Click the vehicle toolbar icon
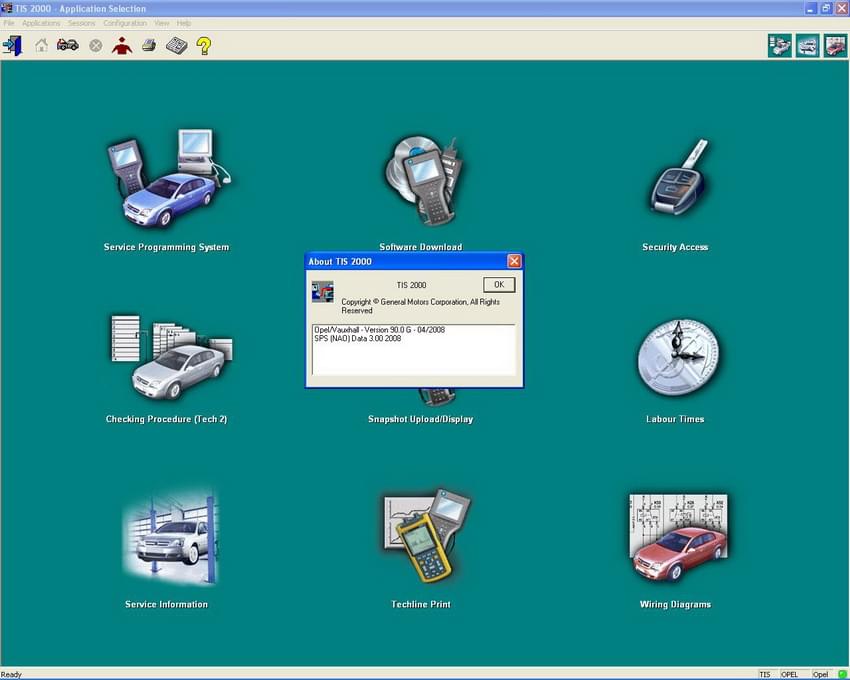 coord(68,45)
